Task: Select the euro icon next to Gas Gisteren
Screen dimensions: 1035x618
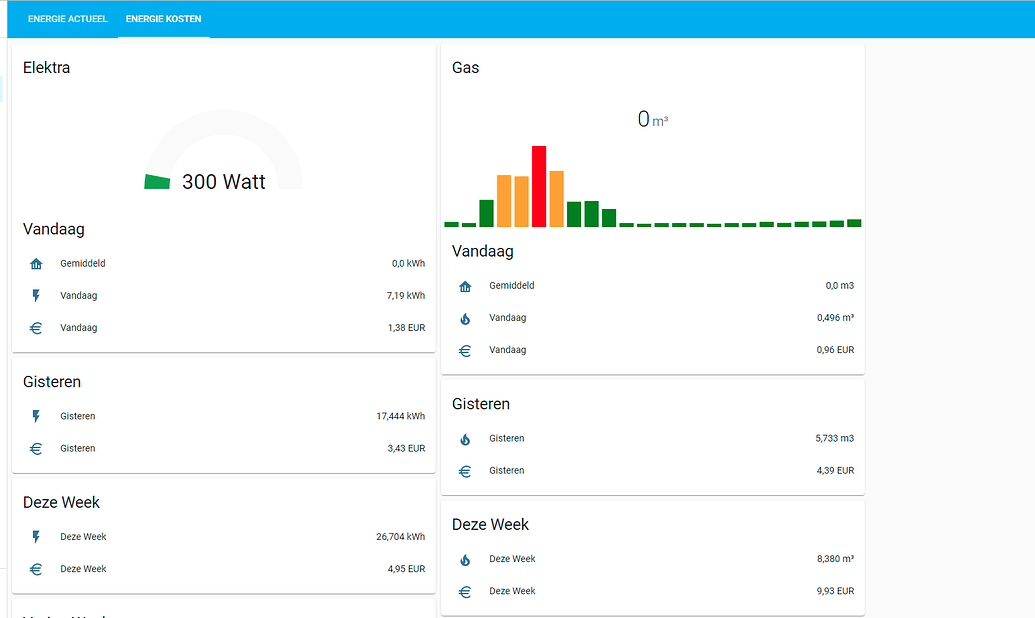Action: pos(465,470)
